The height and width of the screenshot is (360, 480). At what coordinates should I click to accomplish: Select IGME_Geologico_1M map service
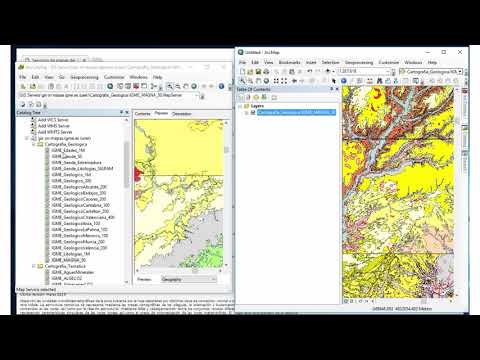click(71, 175)
